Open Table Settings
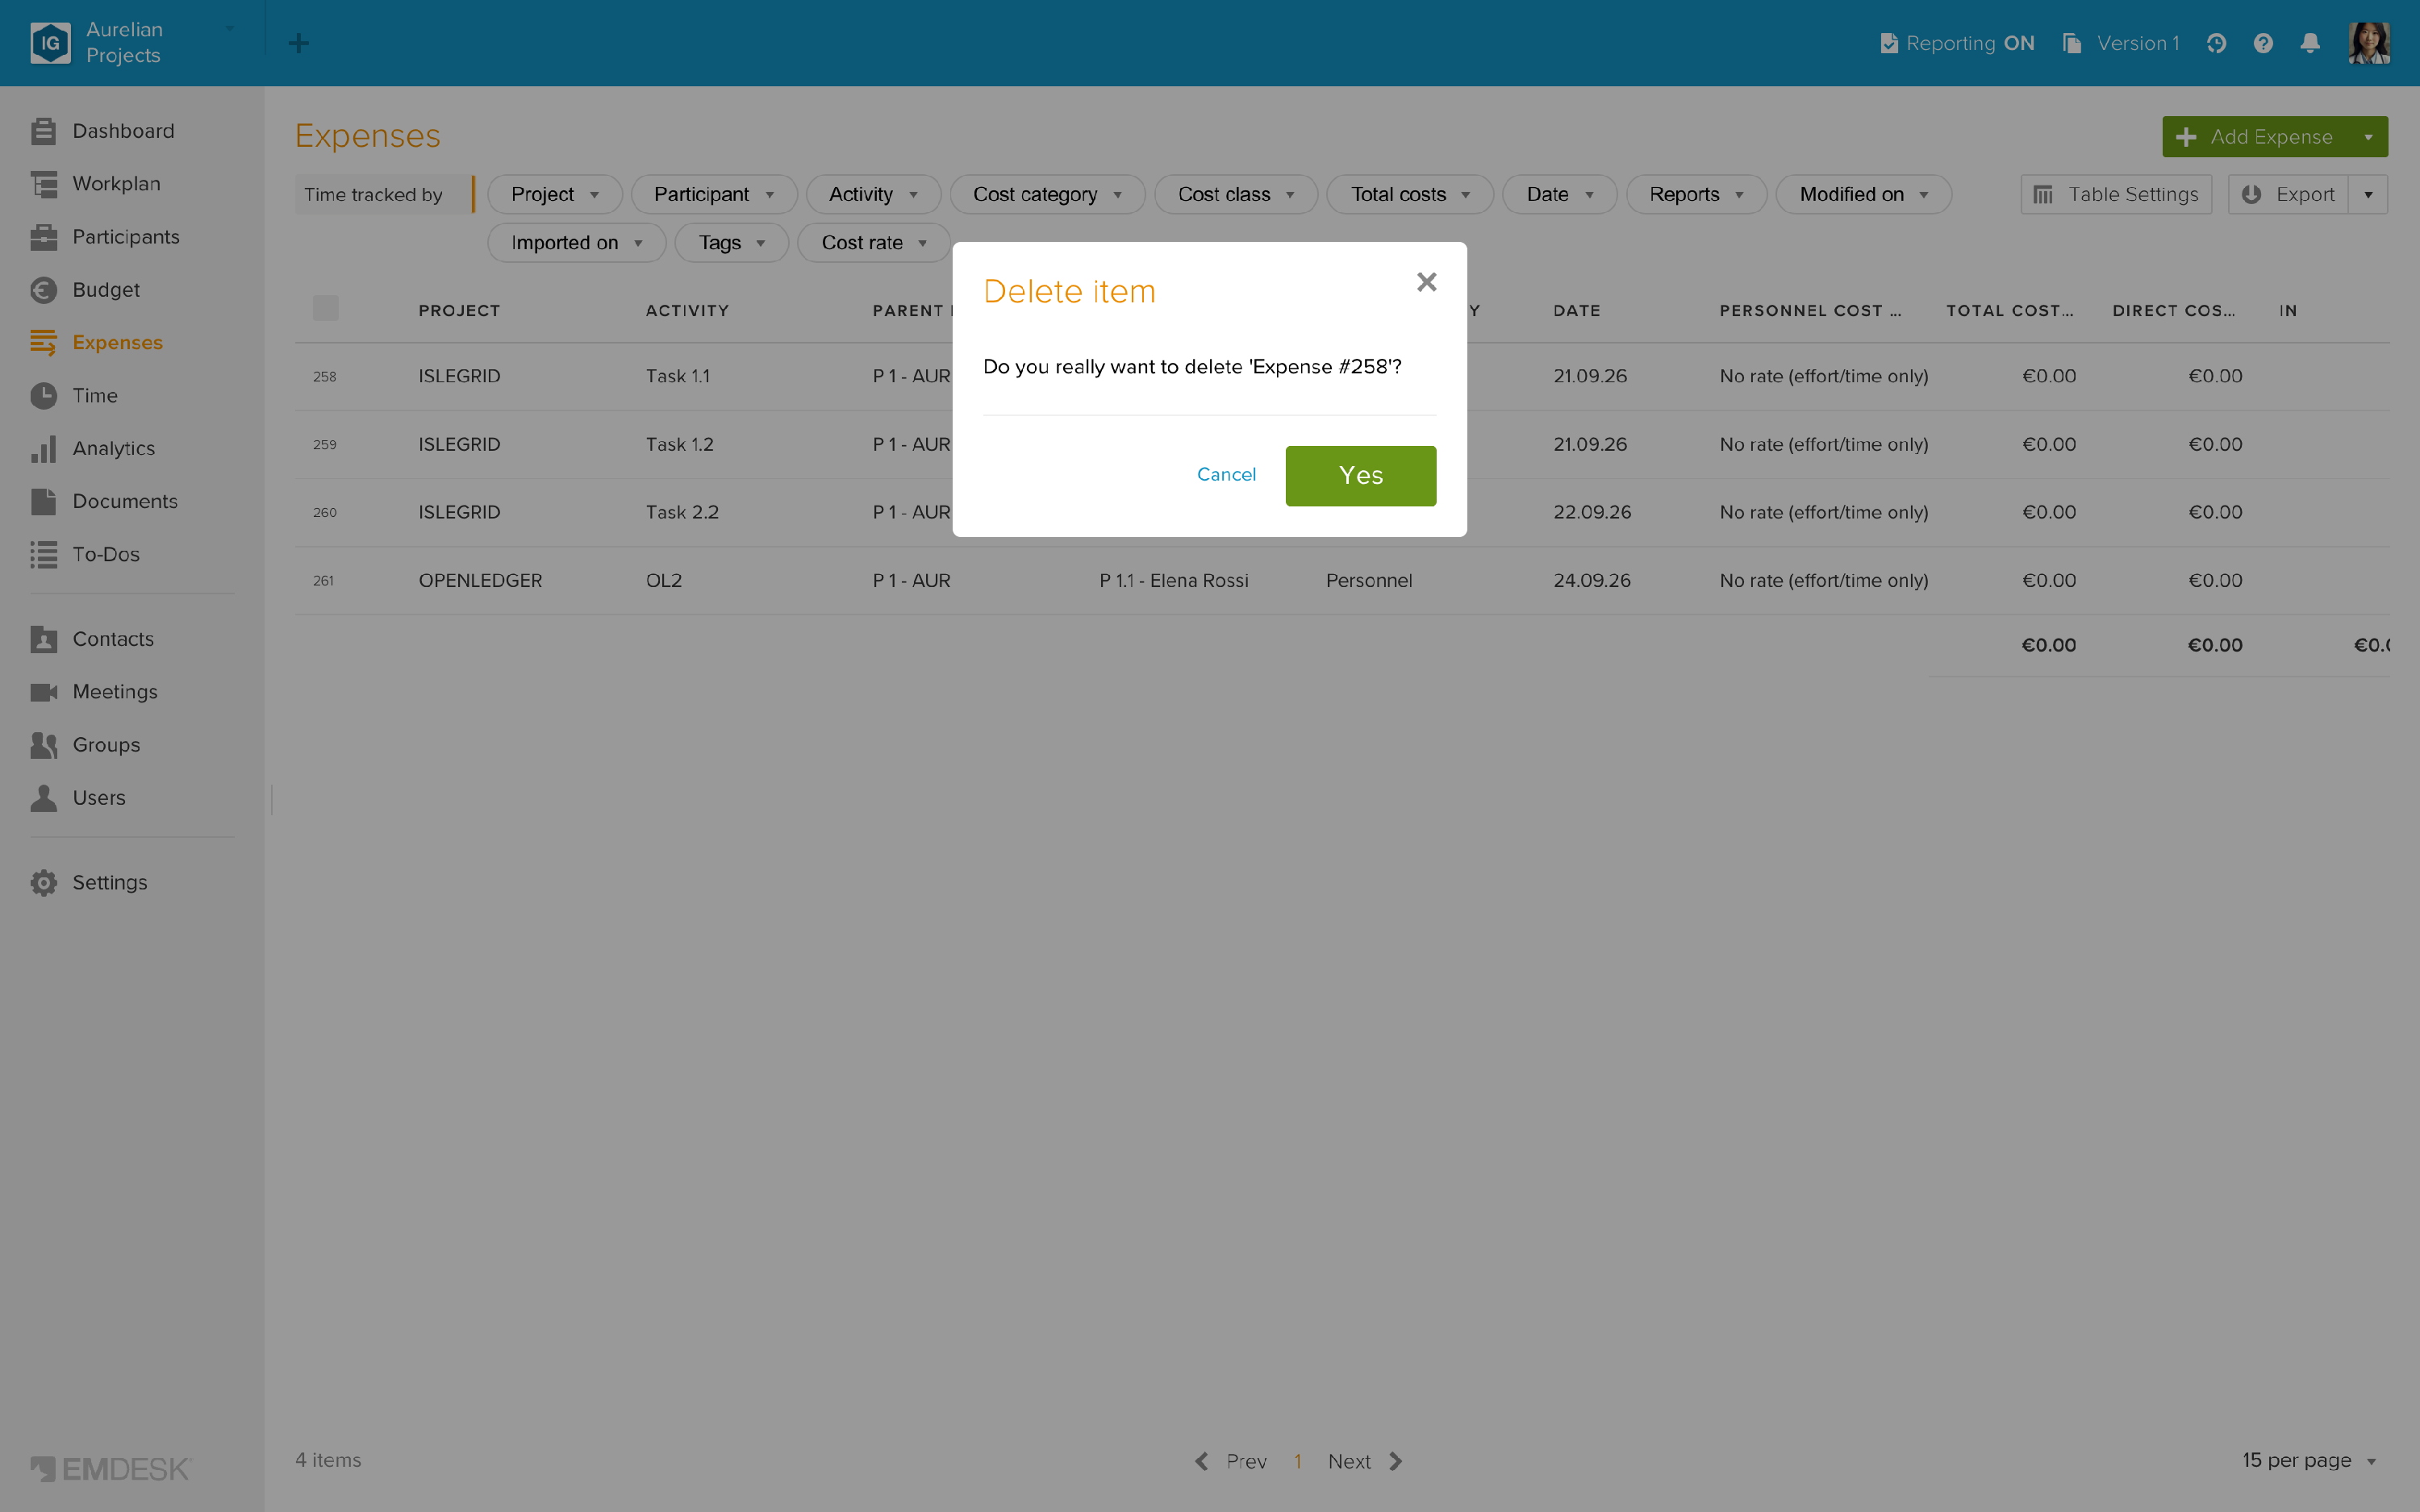The height and width of the screenshot is (1512, 2420). (2115, 195)
